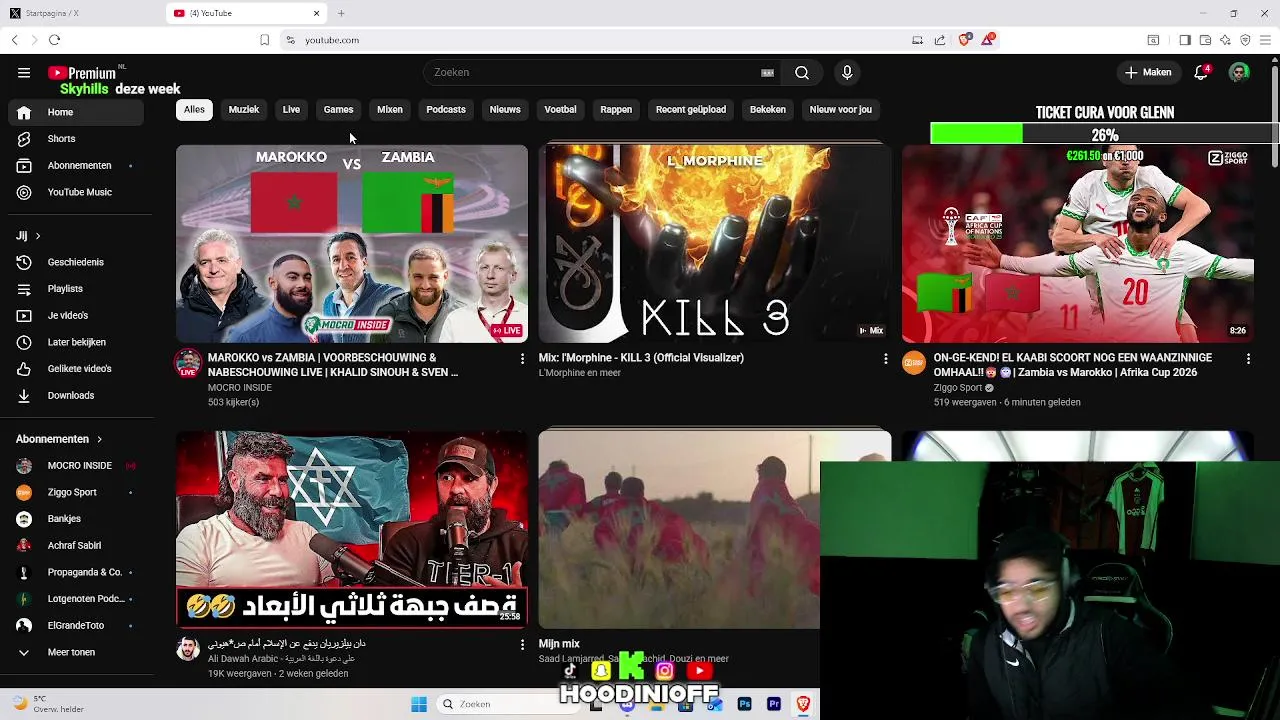Screen dimensions: 1280x720
Task: Click the Home item in the sidebar
Action: (x=78, y=112)
